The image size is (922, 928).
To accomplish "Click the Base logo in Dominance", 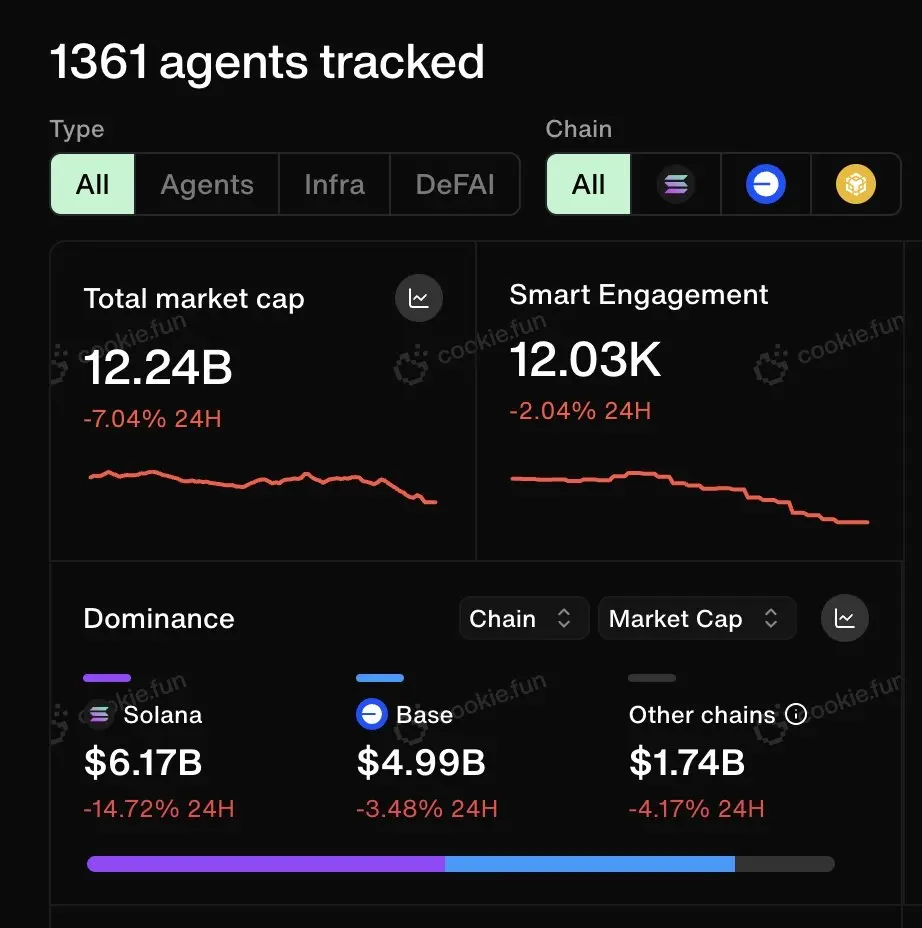I will 372,715.
